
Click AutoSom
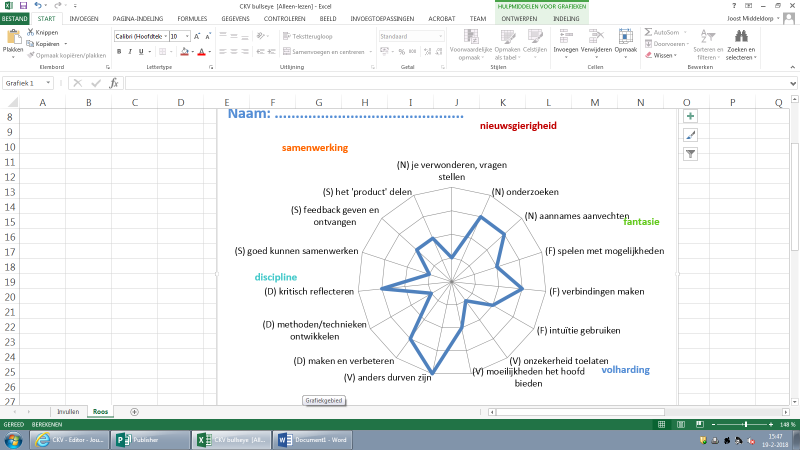tap(662, 32)
